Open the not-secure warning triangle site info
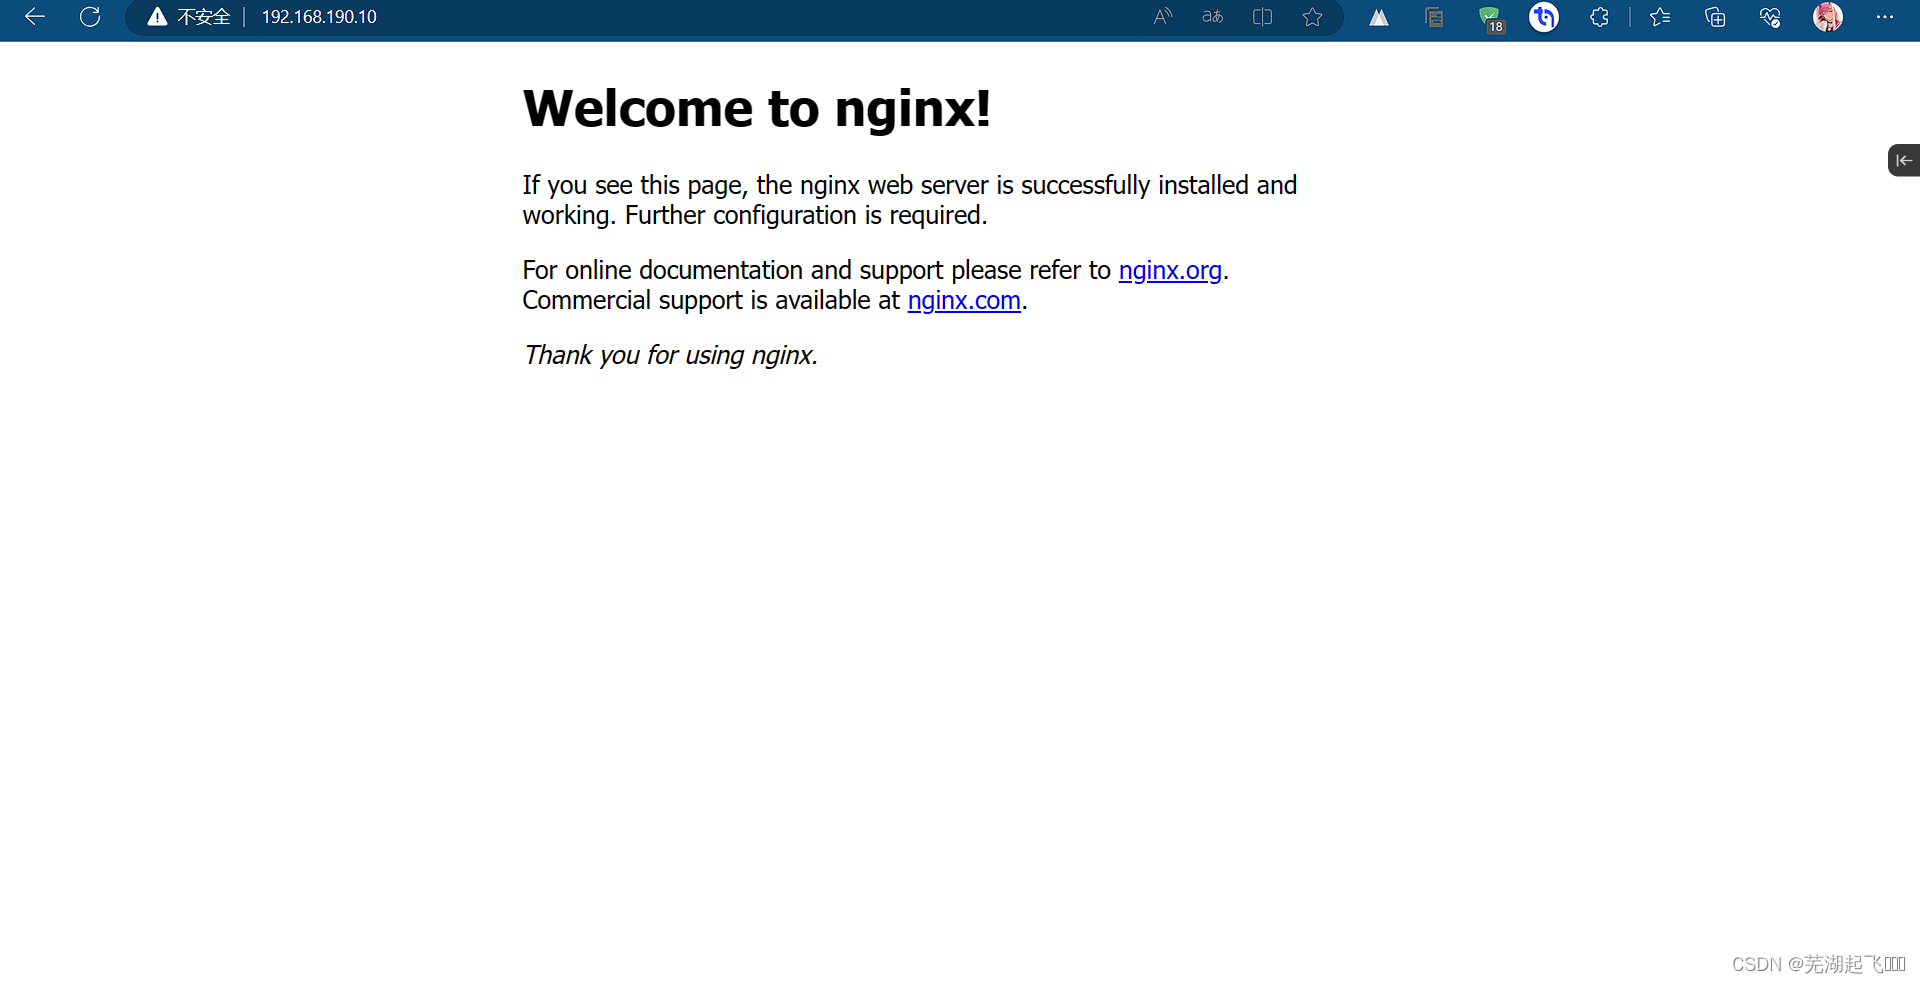 click(x=157, y=17)
